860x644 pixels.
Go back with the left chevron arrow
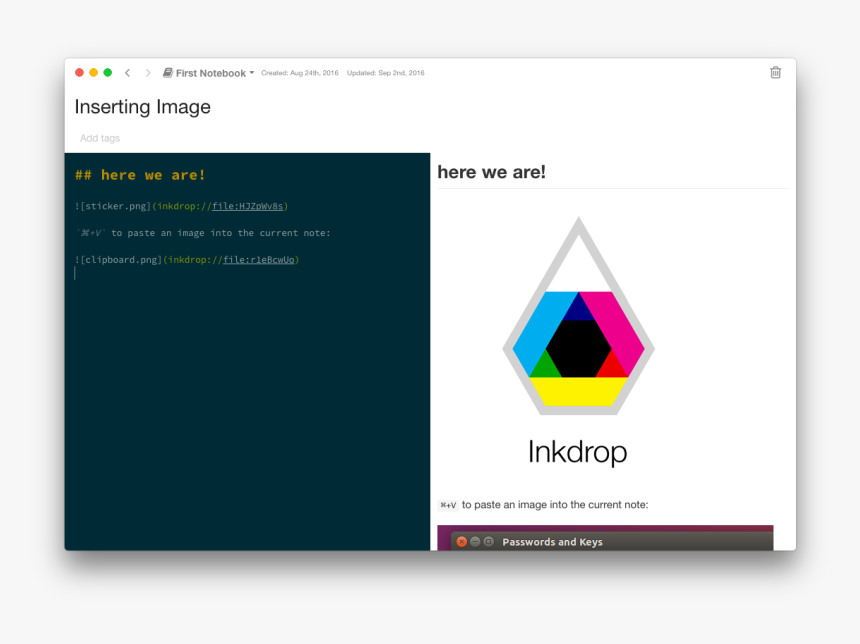pyautogui.click(x=127, y=72)
